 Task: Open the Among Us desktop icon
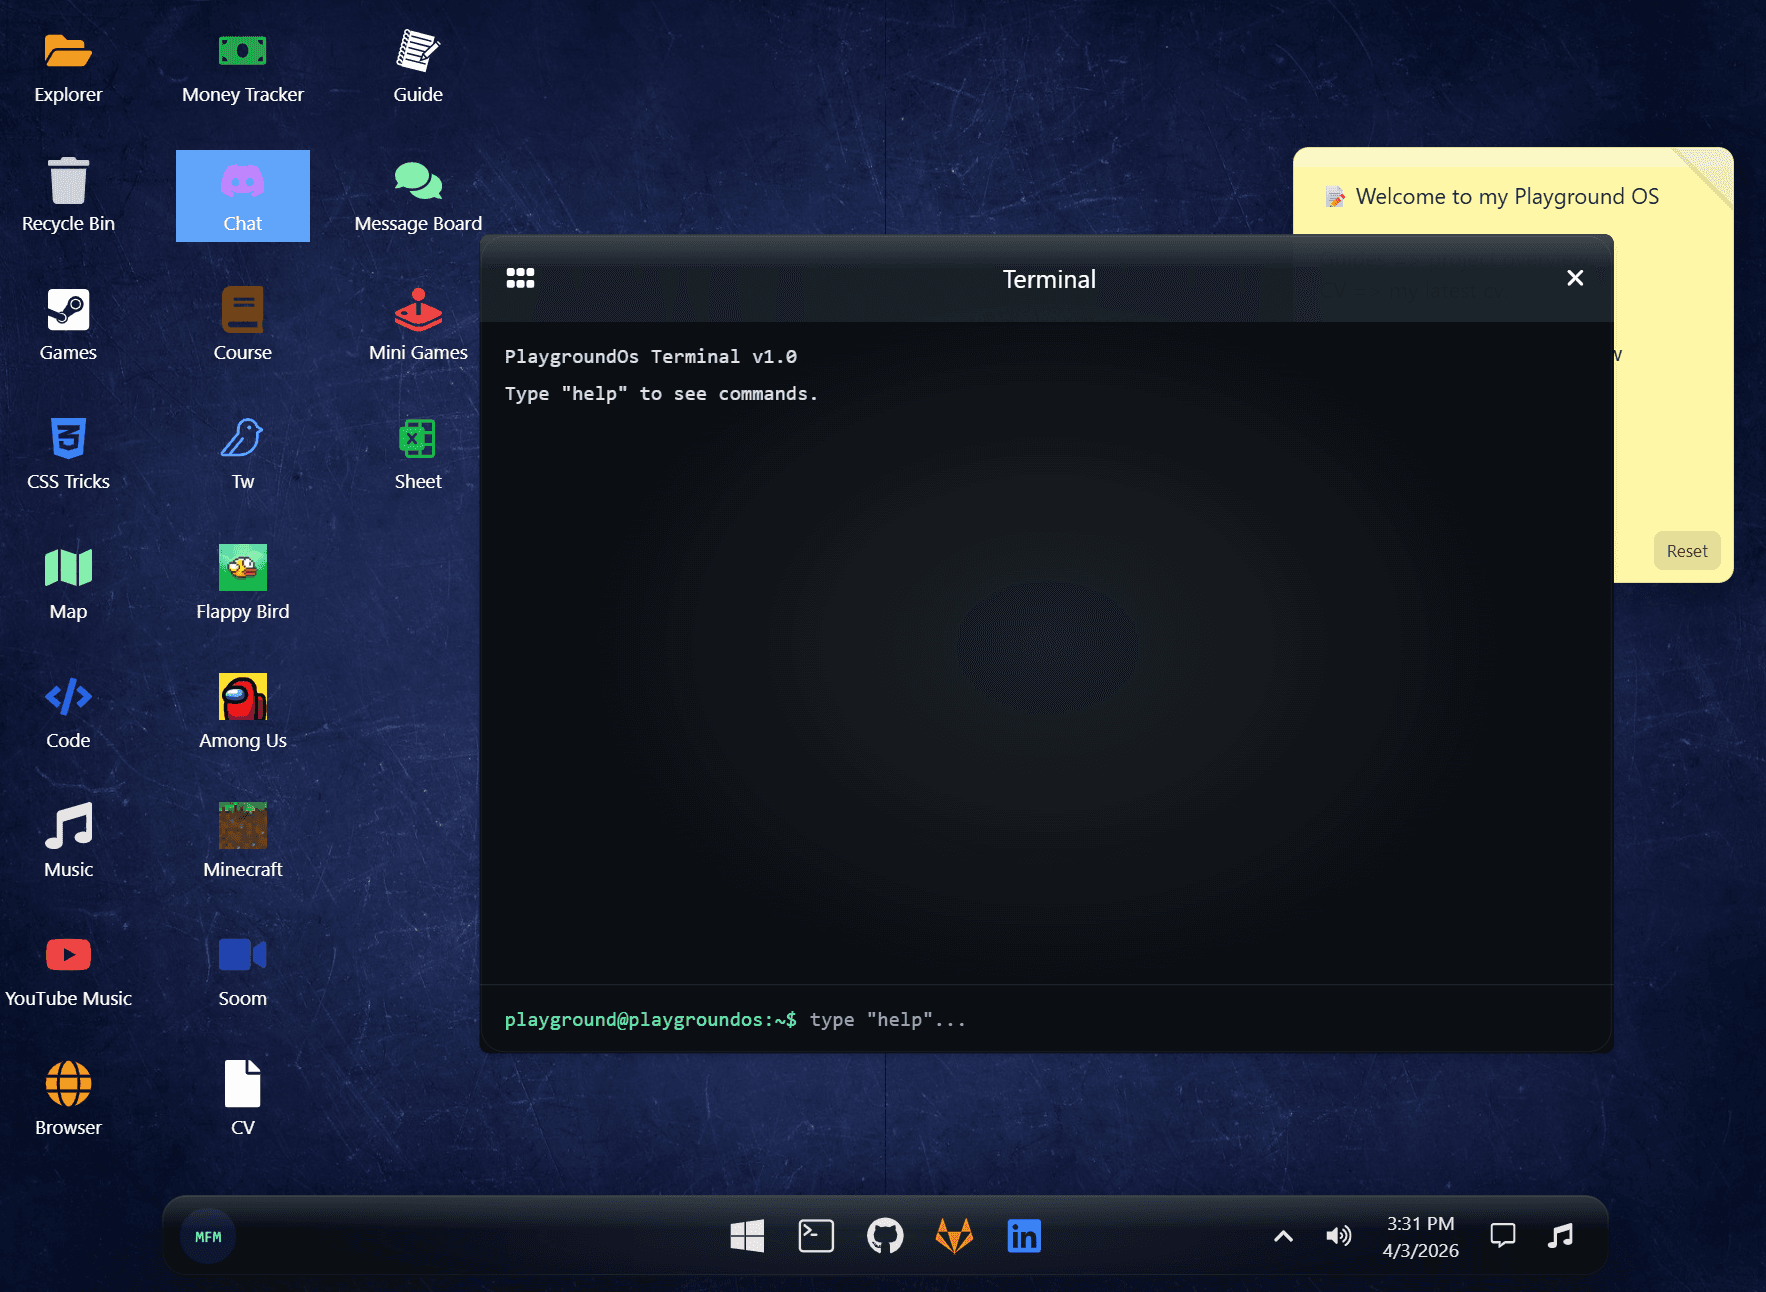click(242, 713)
